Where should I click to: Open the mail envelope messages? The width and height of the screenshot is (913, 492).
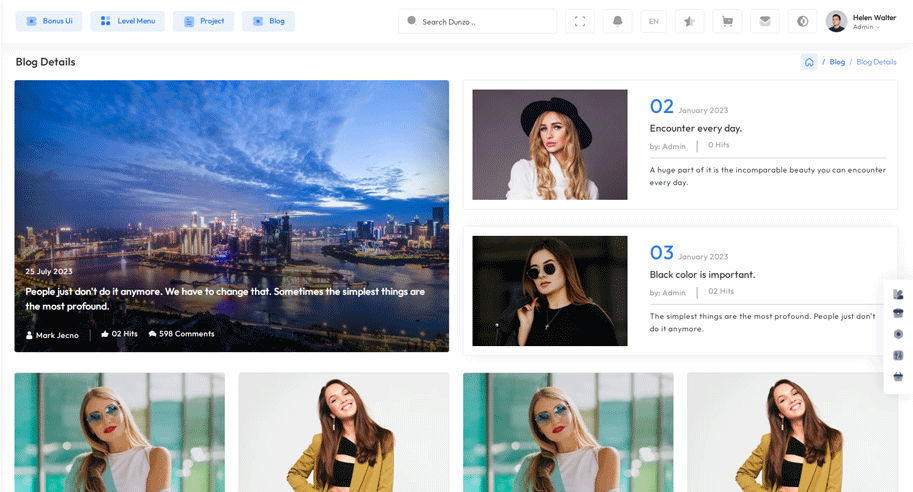click(765, 21)
